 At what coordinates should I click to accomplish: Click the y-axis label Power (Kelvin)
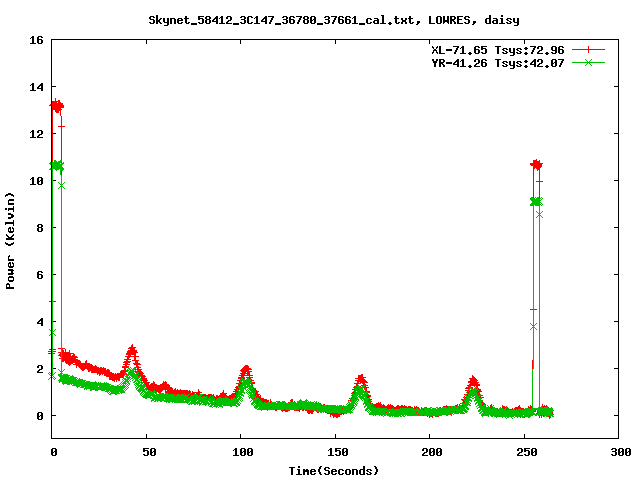pyautogui.click(x=10, y=241)
